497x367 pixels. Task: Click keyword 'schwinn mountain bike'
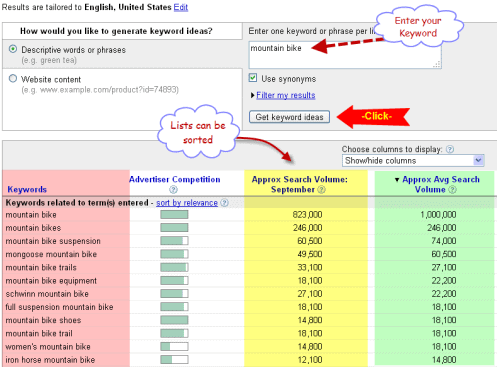click(47, 294)
